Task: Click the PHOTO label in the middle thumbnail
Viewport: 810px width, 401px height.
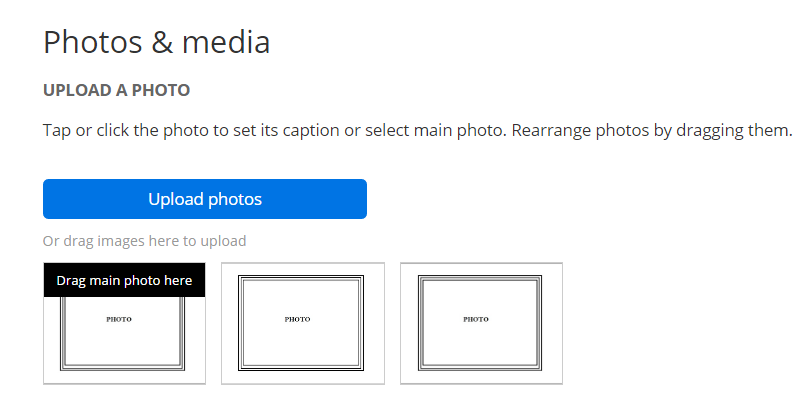Action: 297,319
